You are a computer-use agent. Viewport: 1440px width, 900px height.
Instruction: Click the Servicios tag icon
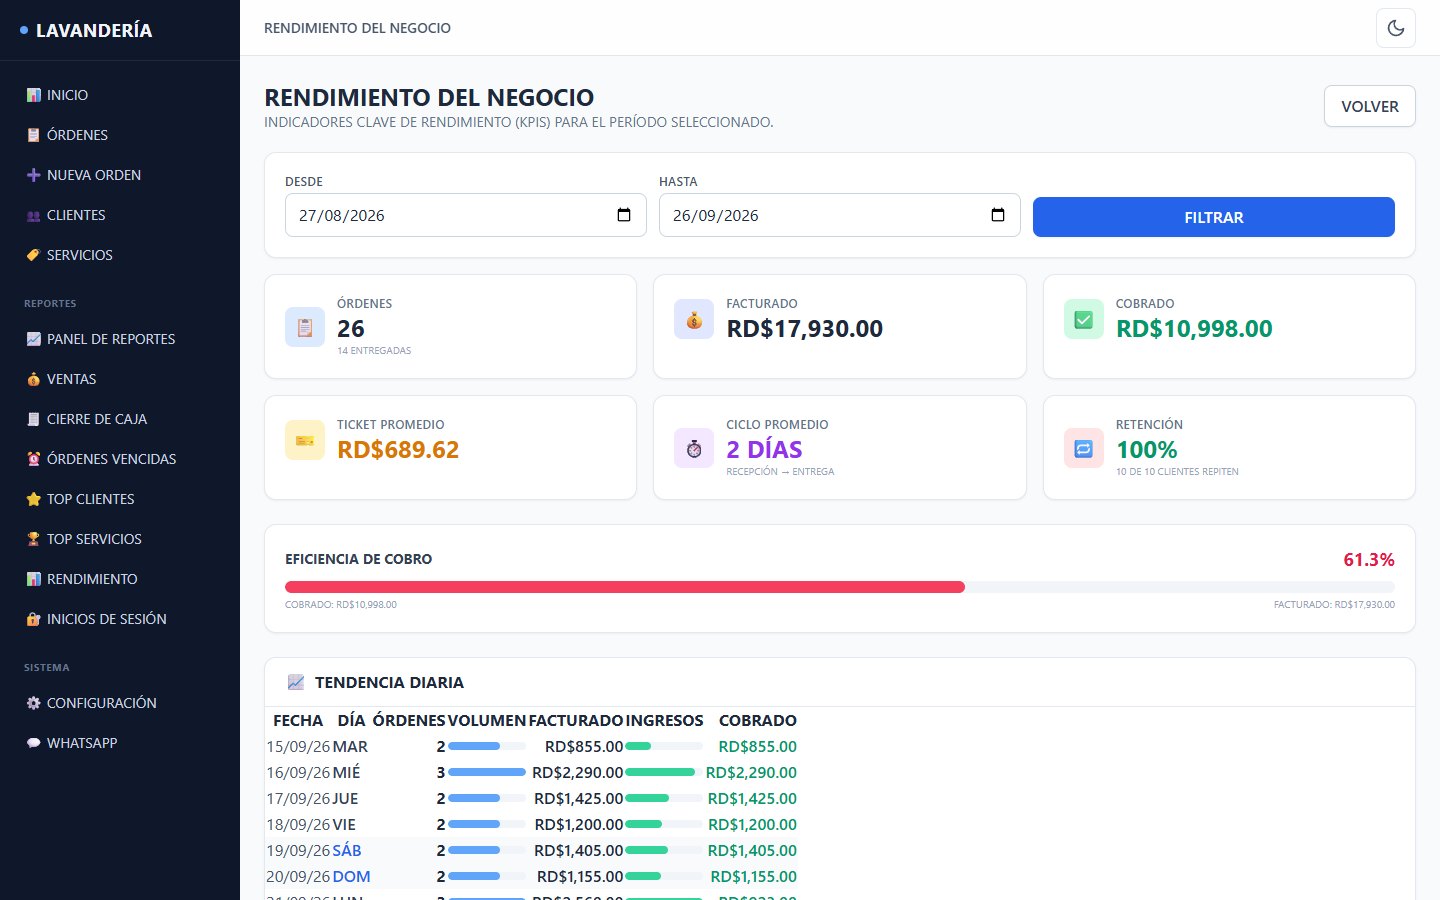(34, 255)
